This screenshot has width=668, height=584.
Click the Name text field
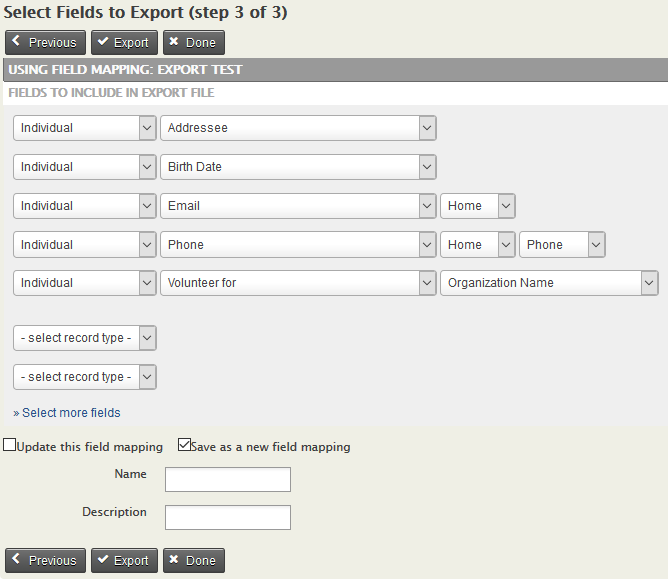pos(228,480)
